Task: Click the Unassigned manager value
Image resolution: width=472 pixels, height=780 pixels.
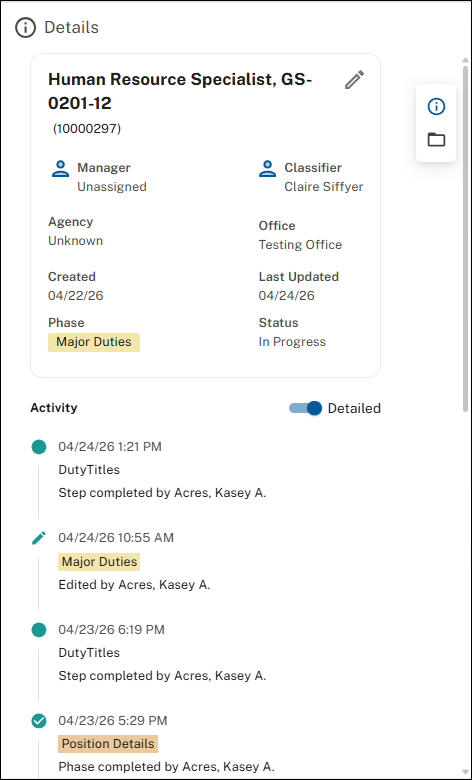Action: pyautogui.click(x=112, y=187)
